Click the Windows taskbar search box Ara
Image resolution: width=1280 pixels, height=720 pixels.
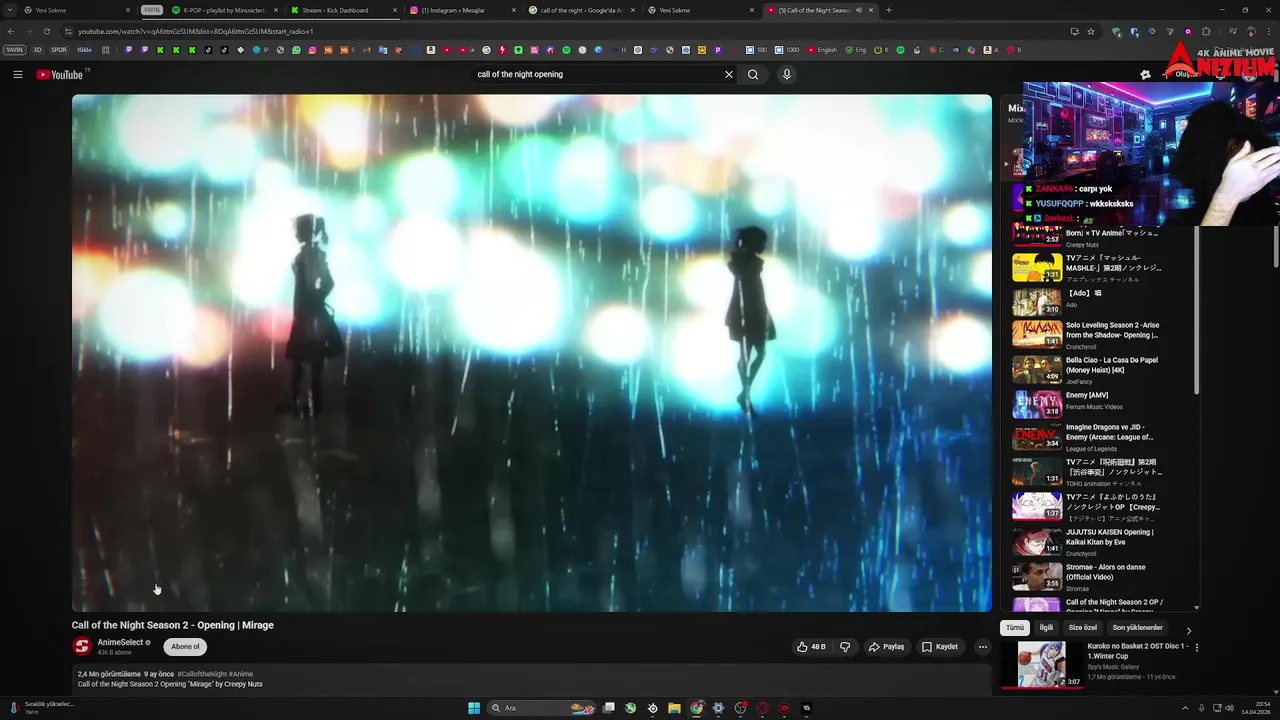tap(543, 708)
